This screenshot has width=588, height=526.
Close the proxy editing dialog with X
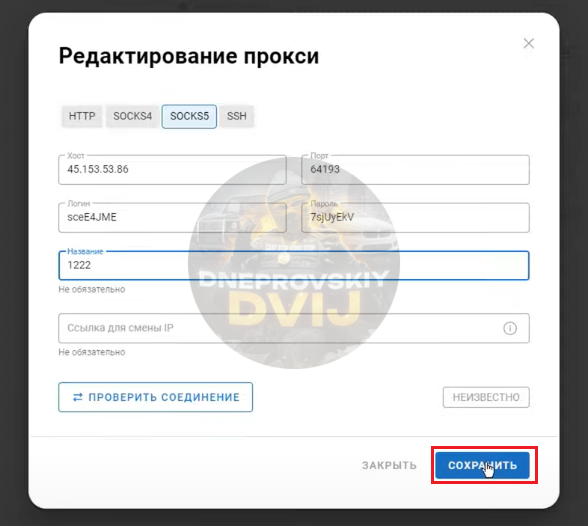pyautogui.click(x=529, y=43)
